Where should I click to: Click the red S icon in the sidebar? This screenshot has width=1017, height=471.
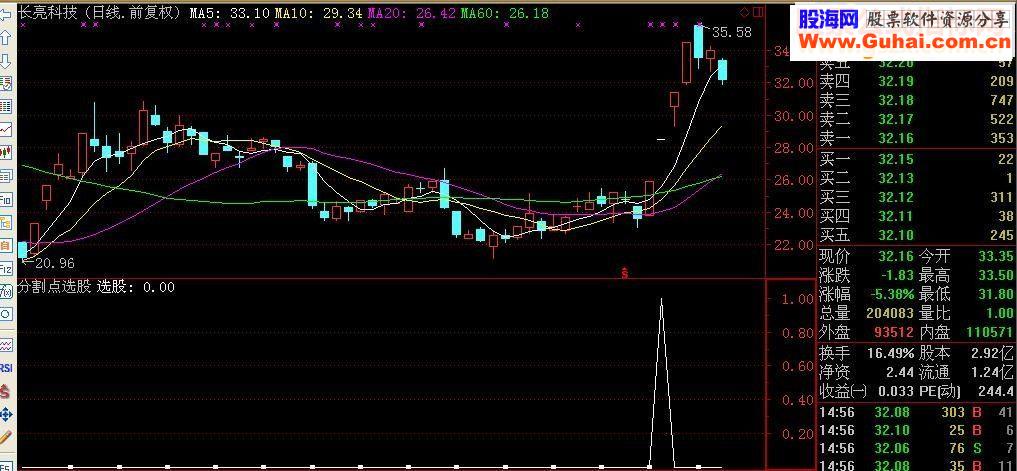pos(5,391)
